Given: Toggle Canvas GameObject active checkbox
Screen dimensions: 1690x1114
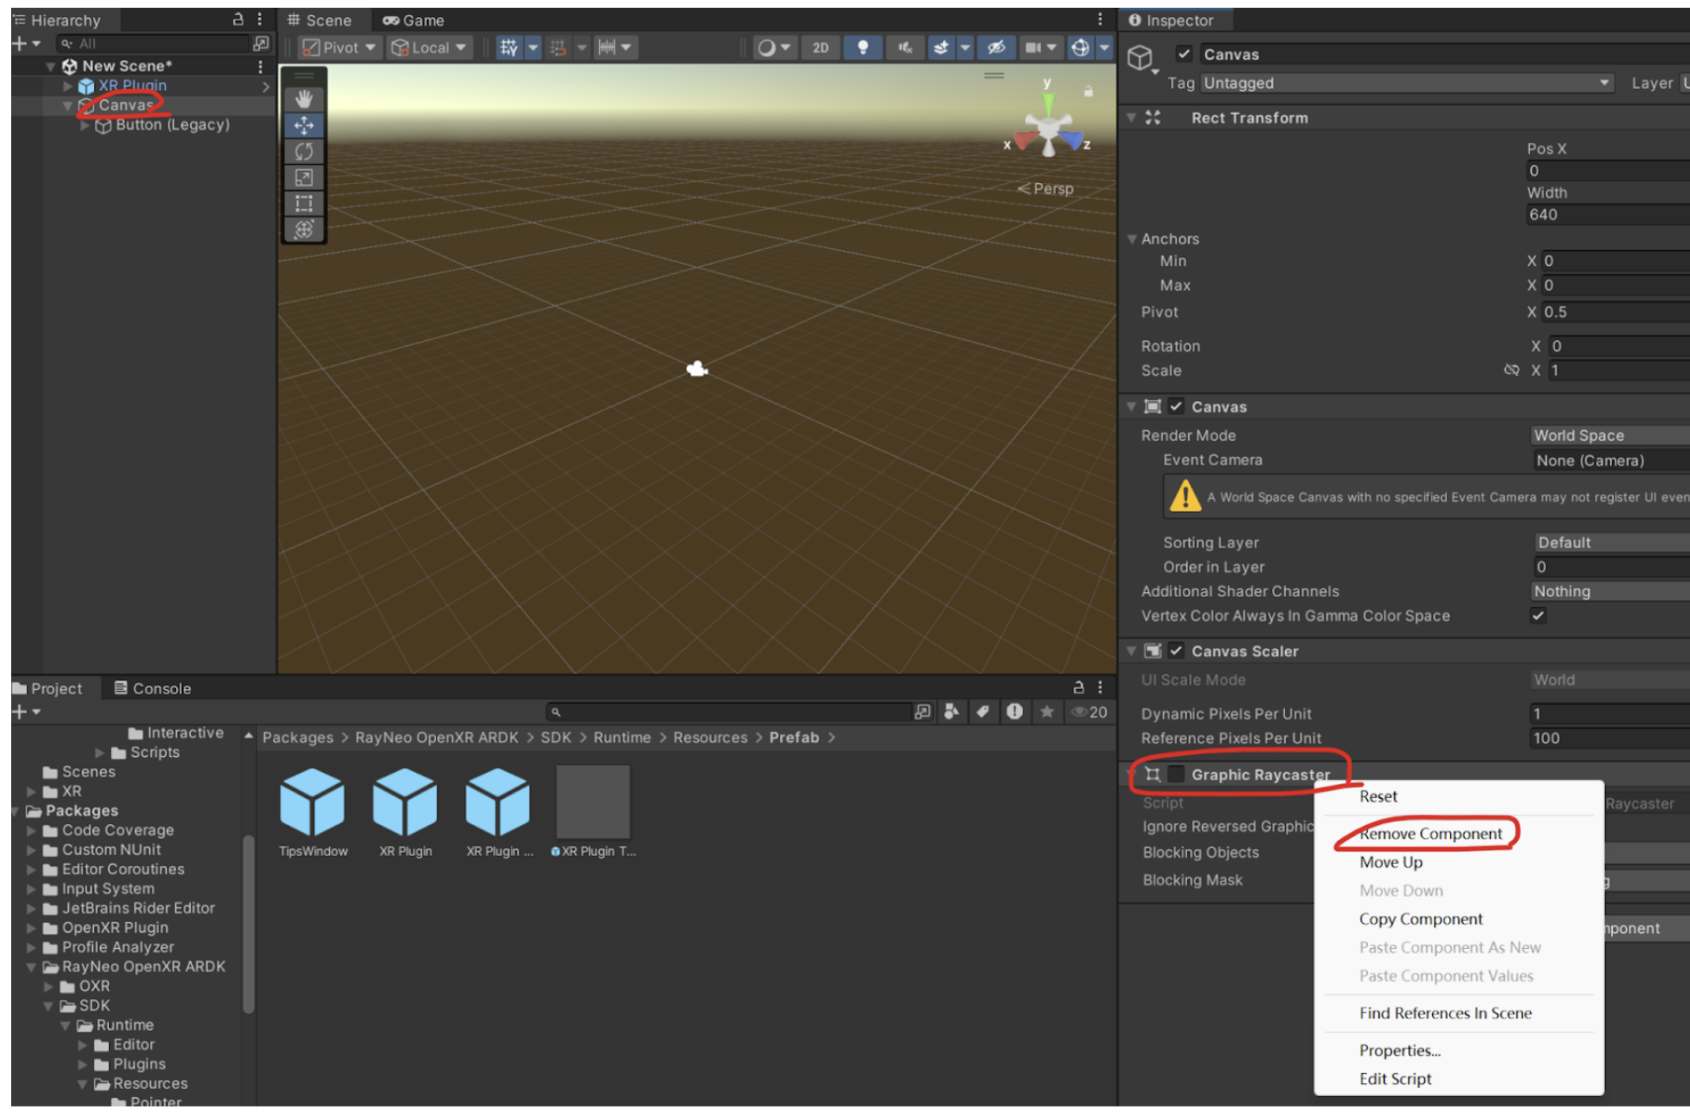Looking at the screenshot, I should coord(1184,54).
